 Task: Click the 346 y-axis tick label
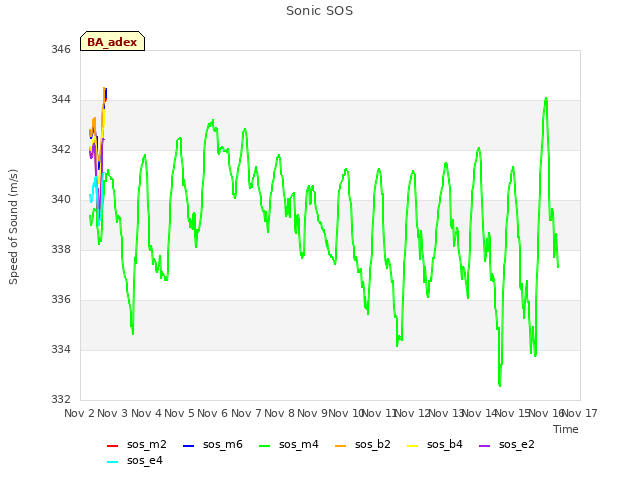(x=61, y=49)
